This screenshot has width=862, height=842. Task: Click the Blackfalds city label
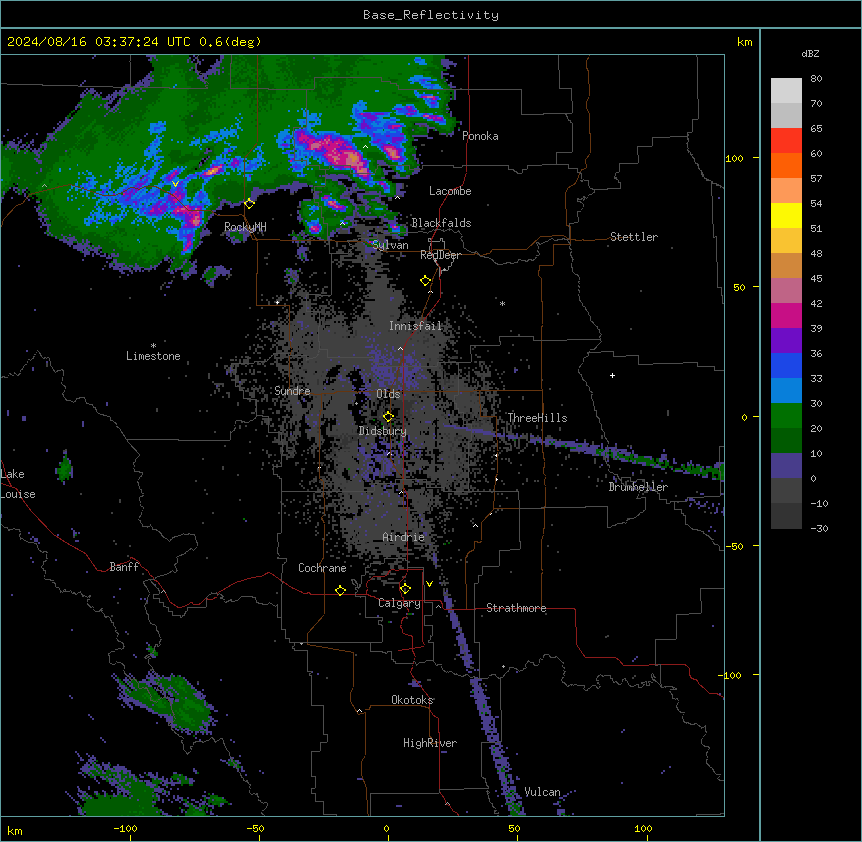(x=441, y=223)
